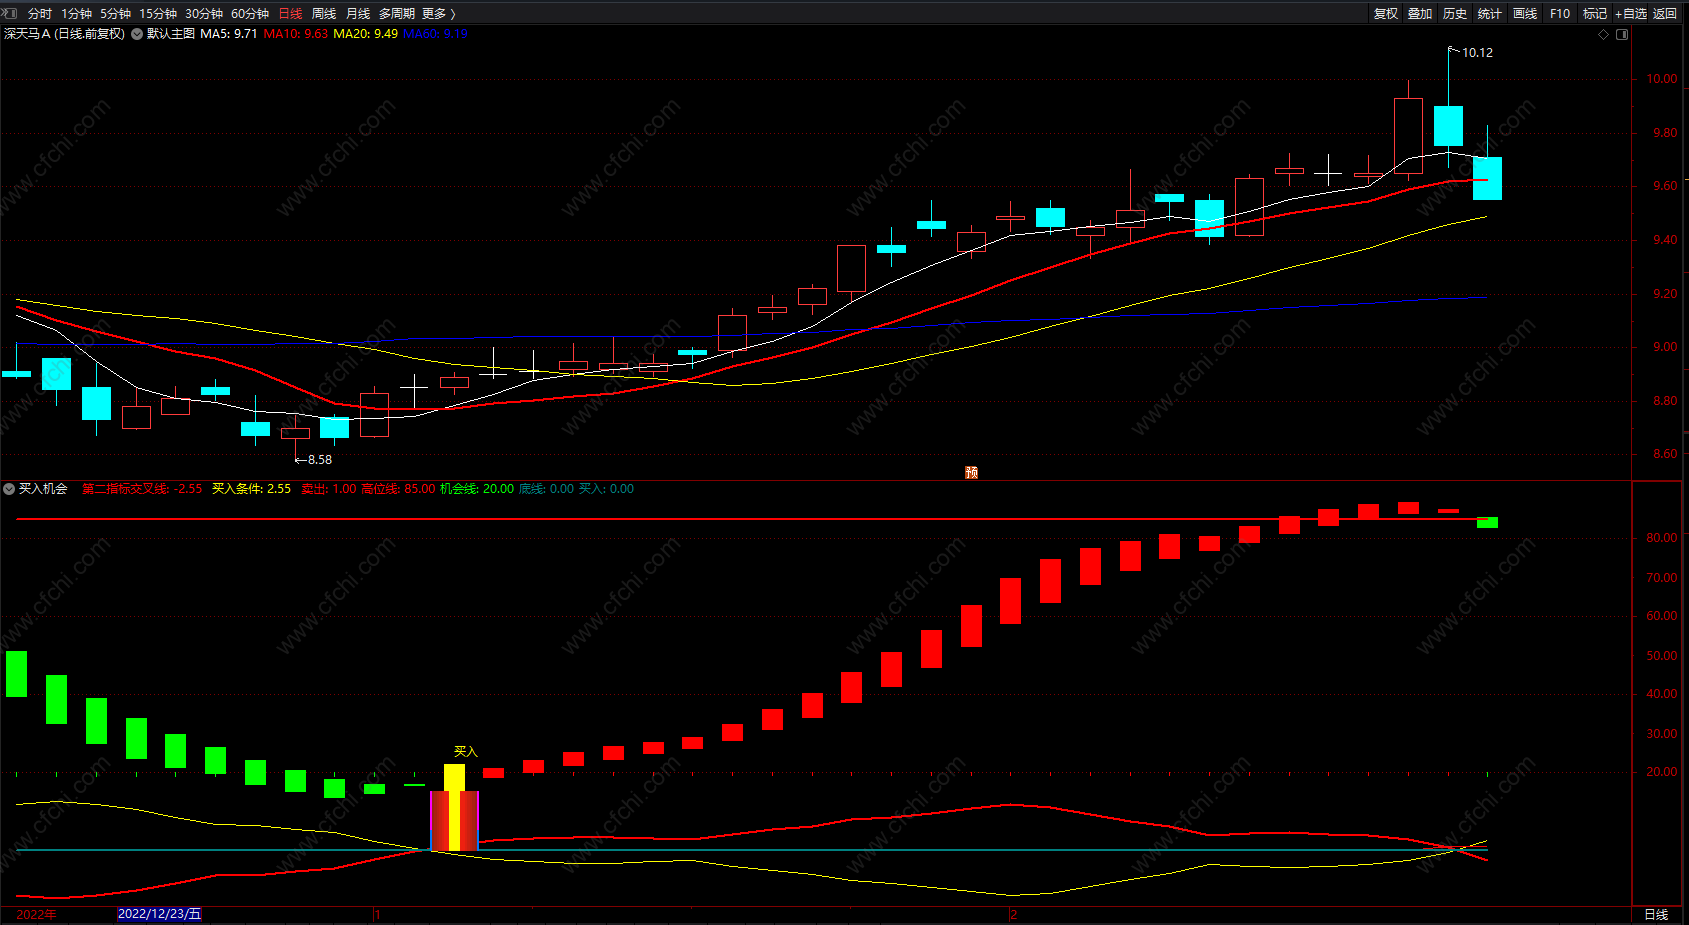Open 历史 history button
Screen dimensions: 1689x925
[x=1455, y=13]
